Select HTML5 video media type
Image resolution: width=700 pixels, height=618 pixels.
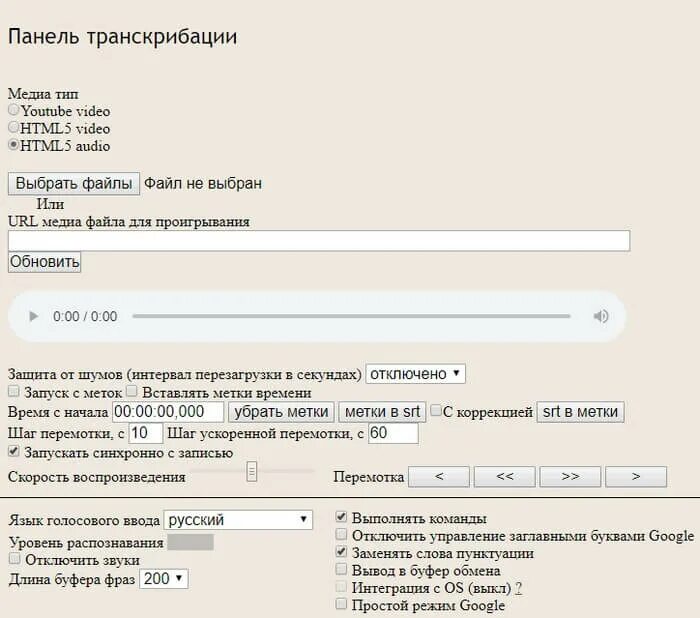tap(14, 127)
